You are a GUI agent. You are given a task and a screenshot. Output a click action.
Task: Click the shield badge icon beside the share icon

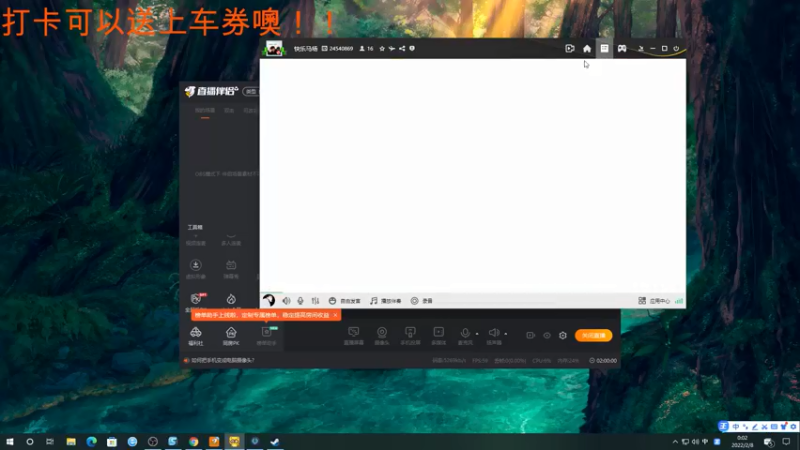412,48
